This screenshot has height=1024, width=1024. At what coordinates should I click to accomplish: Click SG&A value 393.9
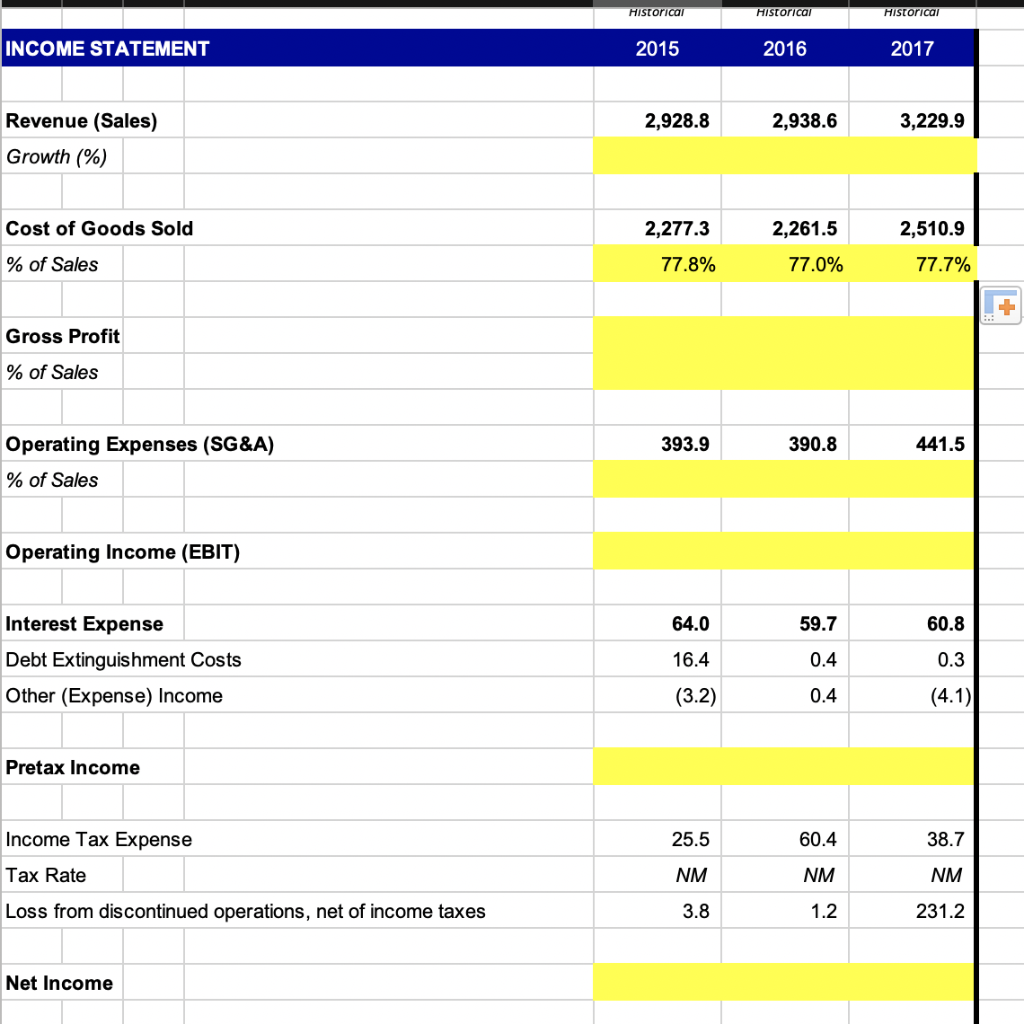tap(685, 444)
